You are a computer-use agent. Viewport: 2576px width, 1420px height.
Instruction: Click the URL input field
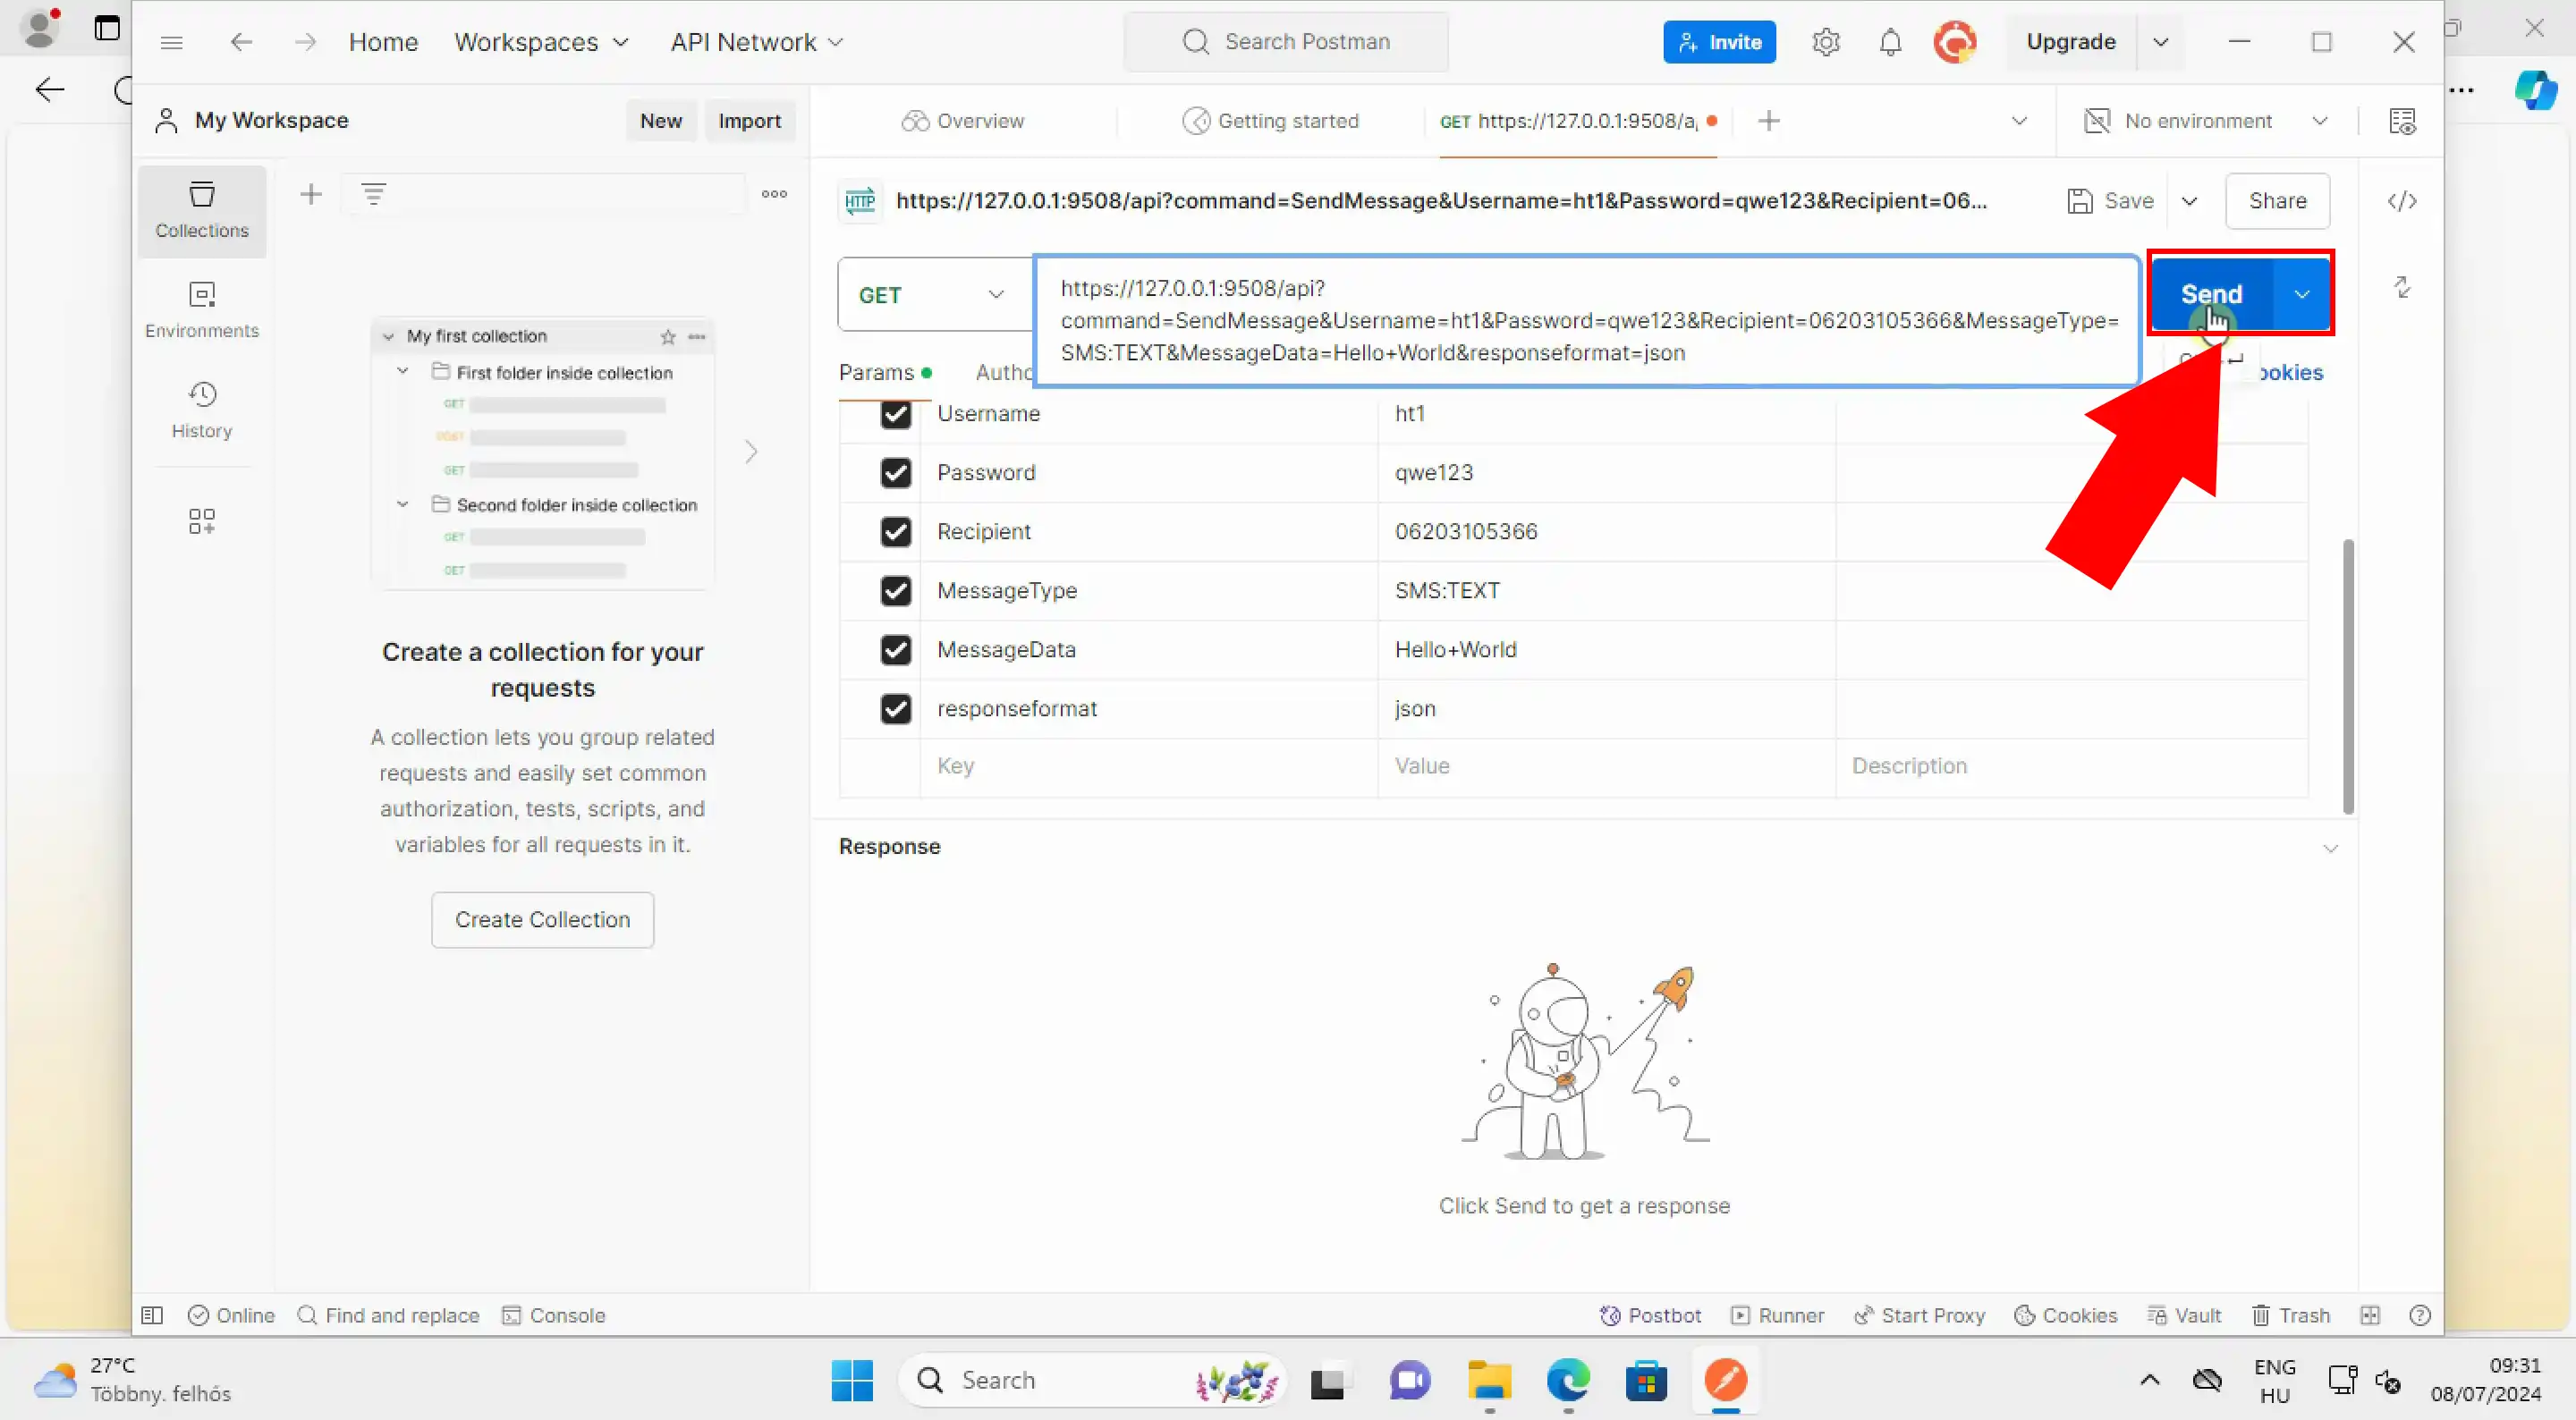[x=1588, y=320]
